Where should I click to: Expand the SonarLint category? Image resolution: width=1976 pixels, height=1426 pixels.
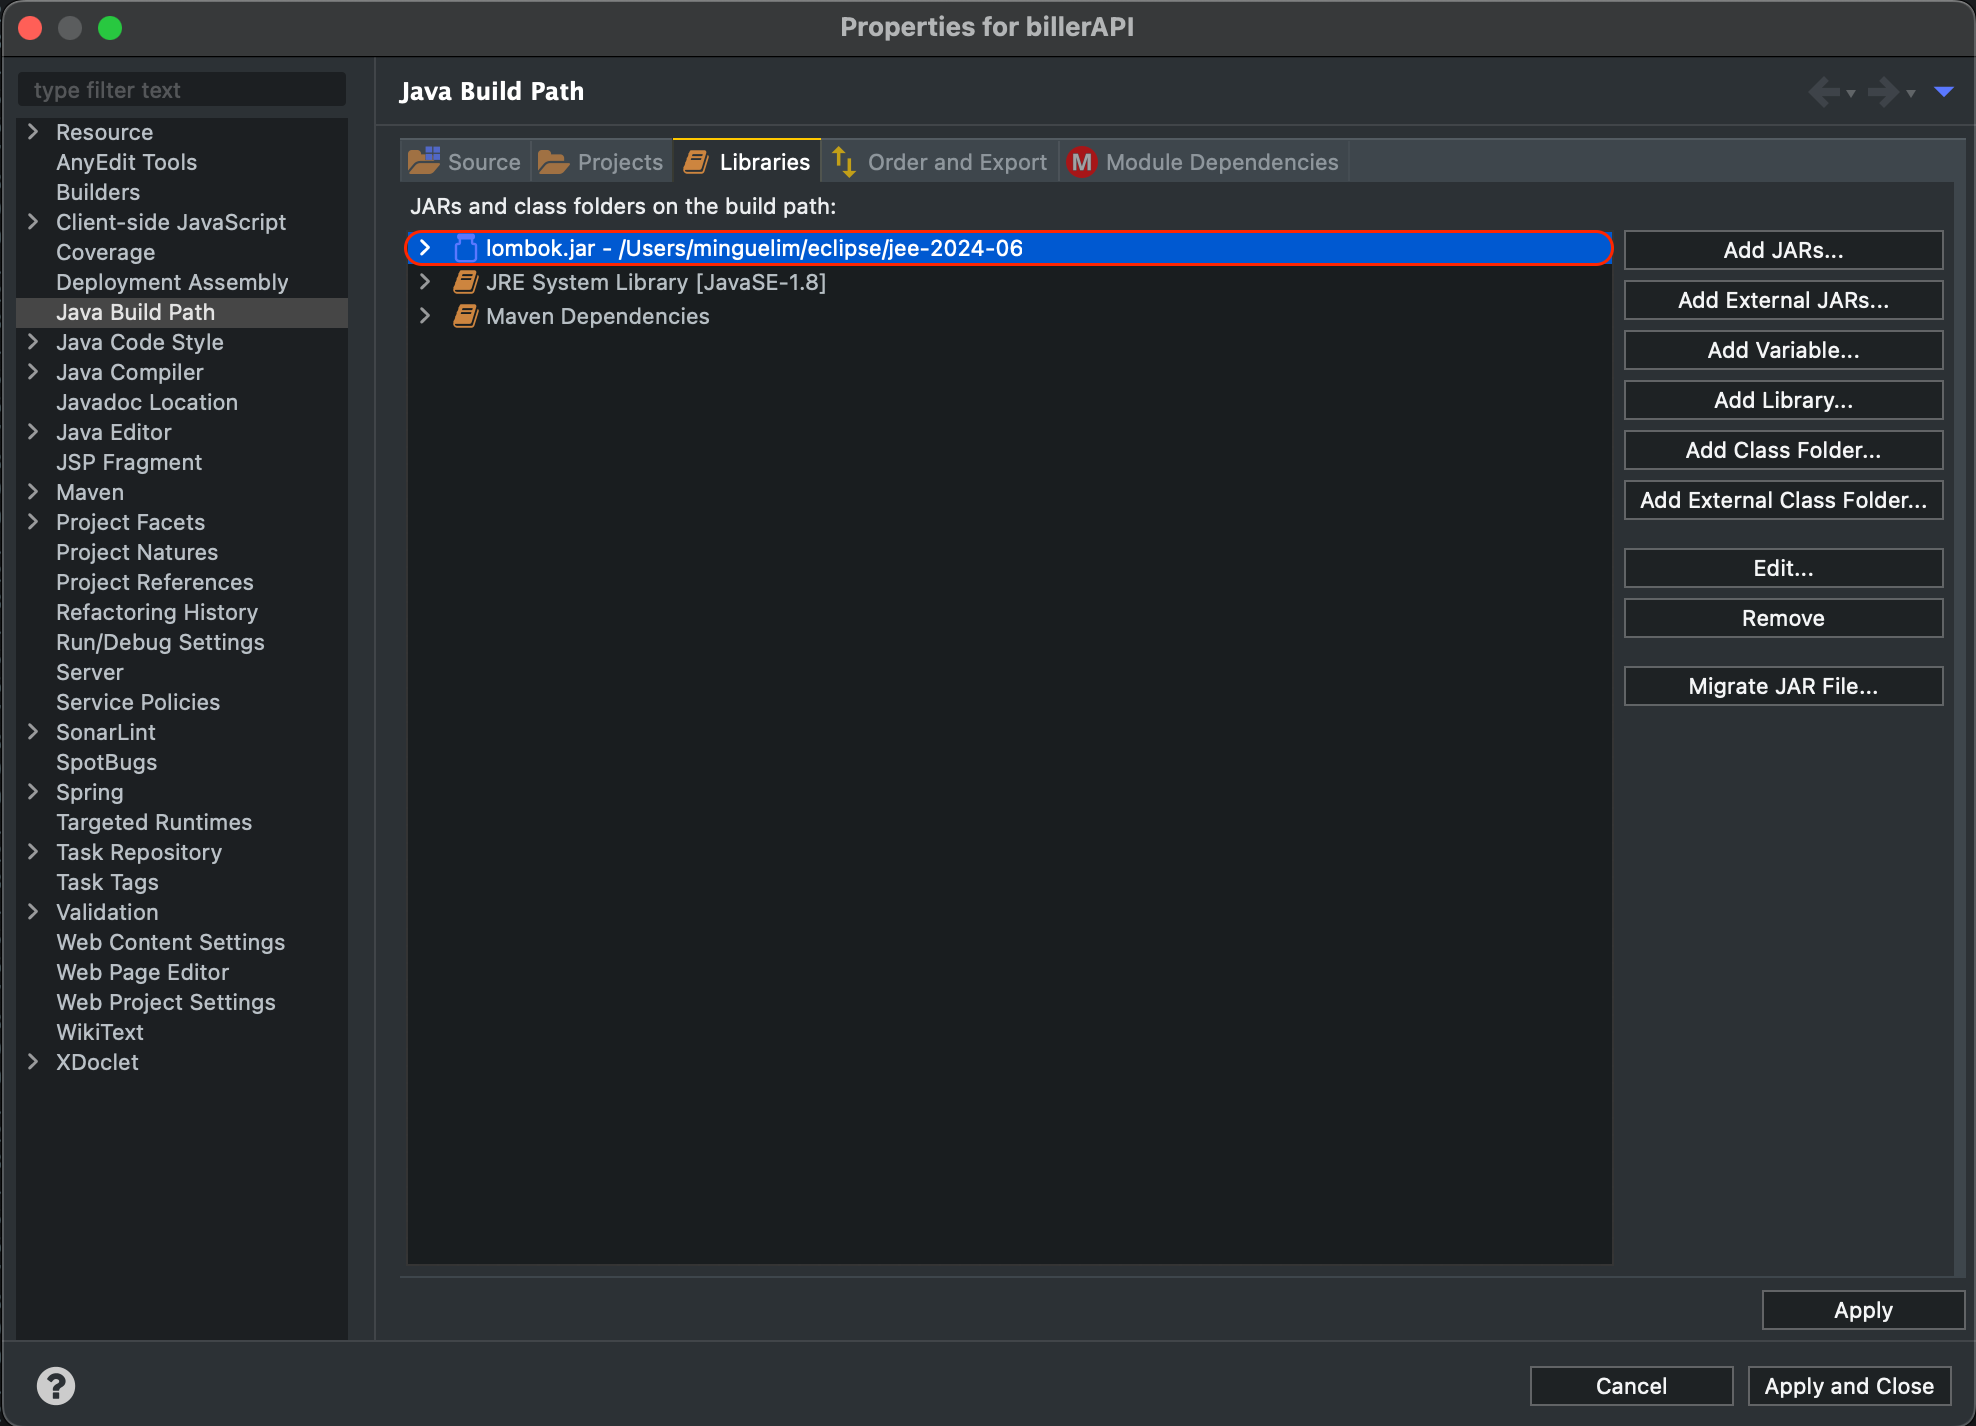coord(33,732)
